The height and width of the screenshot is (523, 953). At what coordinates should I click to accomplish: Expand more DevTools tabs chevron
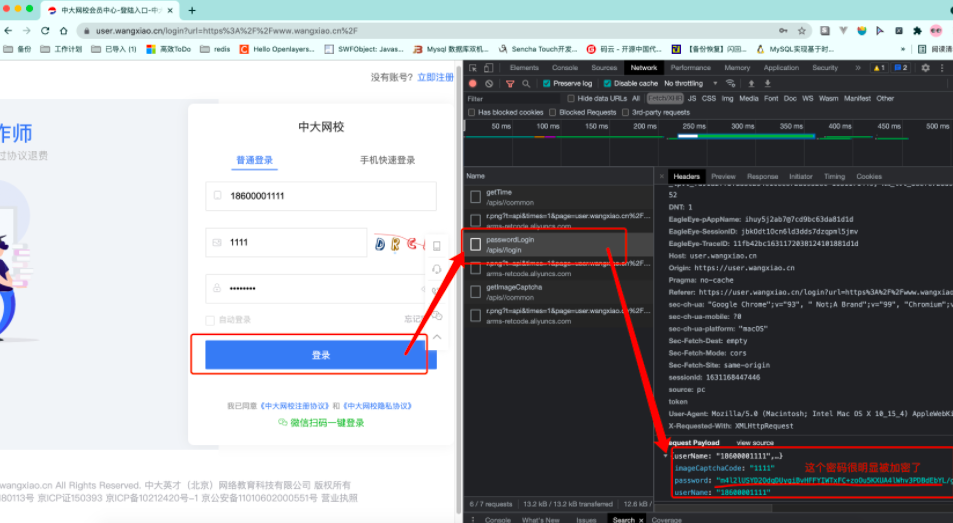click(858, 67)
